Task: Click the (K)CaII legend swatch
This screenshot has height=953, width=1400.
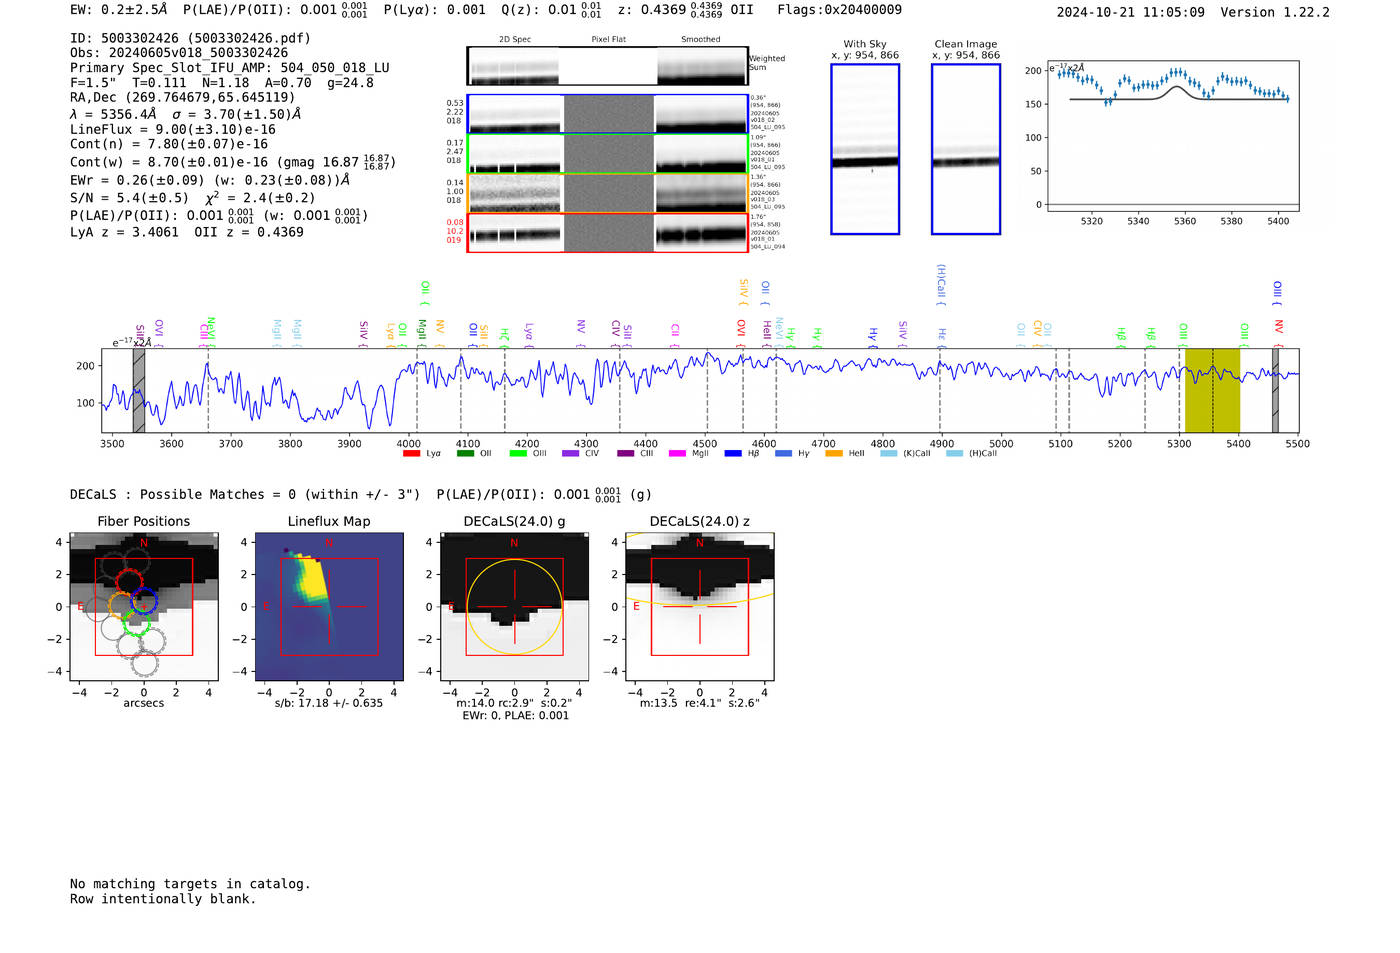Action: (889, 454)
